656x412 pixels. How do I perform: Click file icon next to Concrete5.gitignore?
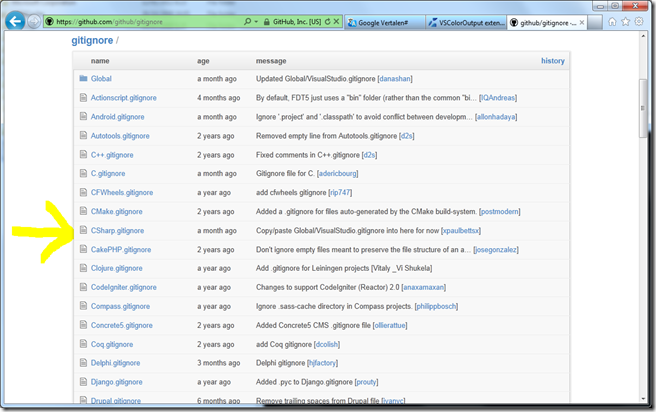click(83, 325)
